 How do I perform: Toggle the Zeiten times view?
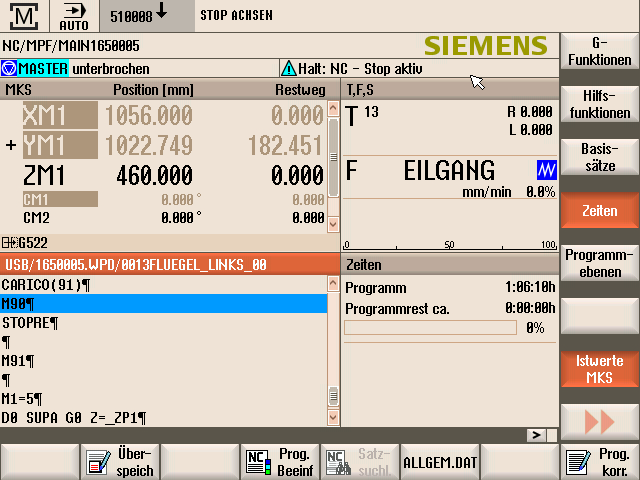click(599, 211)
